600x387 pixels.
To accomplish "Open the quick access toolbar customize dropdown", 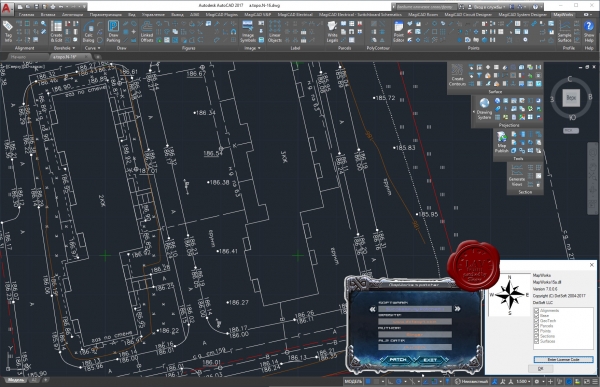I will 85,7.
